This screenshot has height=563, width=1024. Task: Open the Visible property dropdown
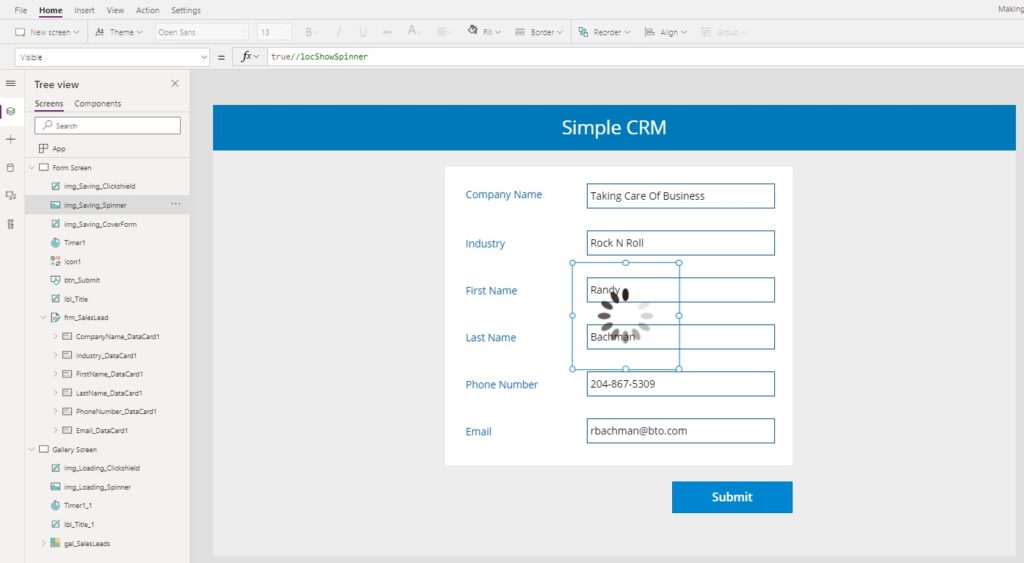point(112,57)
